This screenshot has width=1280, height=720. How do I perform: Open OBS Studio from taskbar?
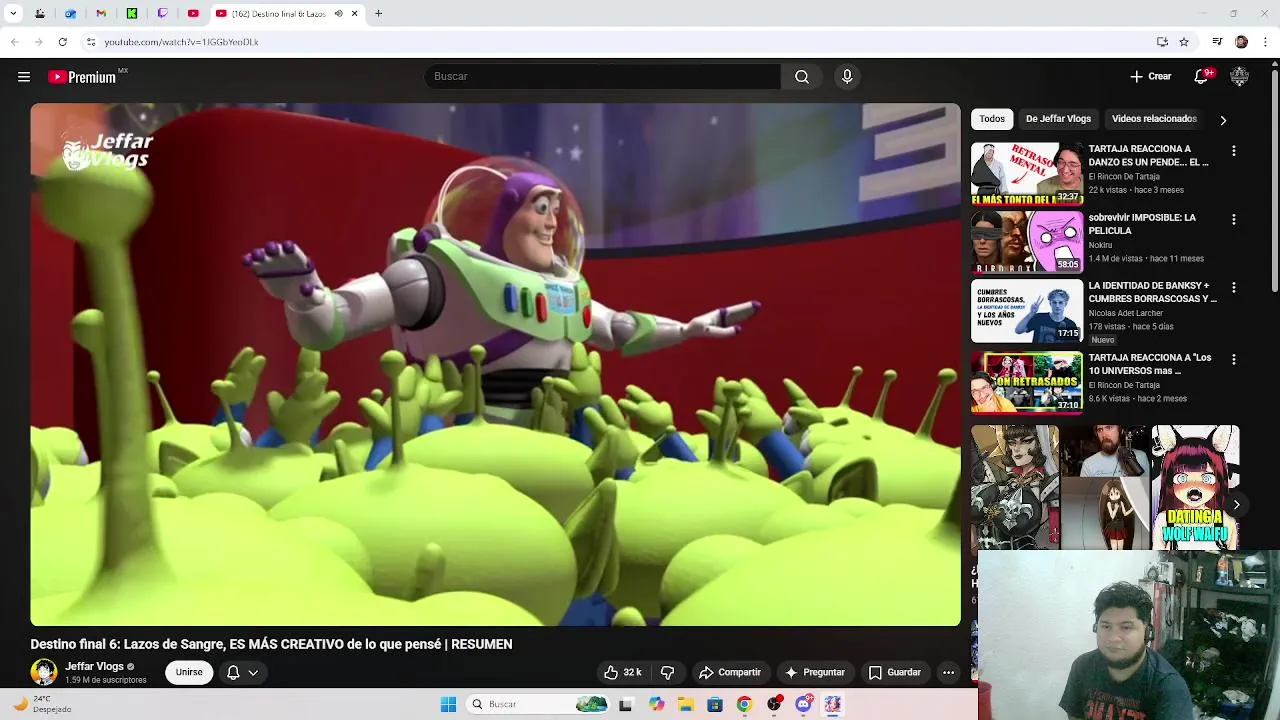(x=774, y=704)
